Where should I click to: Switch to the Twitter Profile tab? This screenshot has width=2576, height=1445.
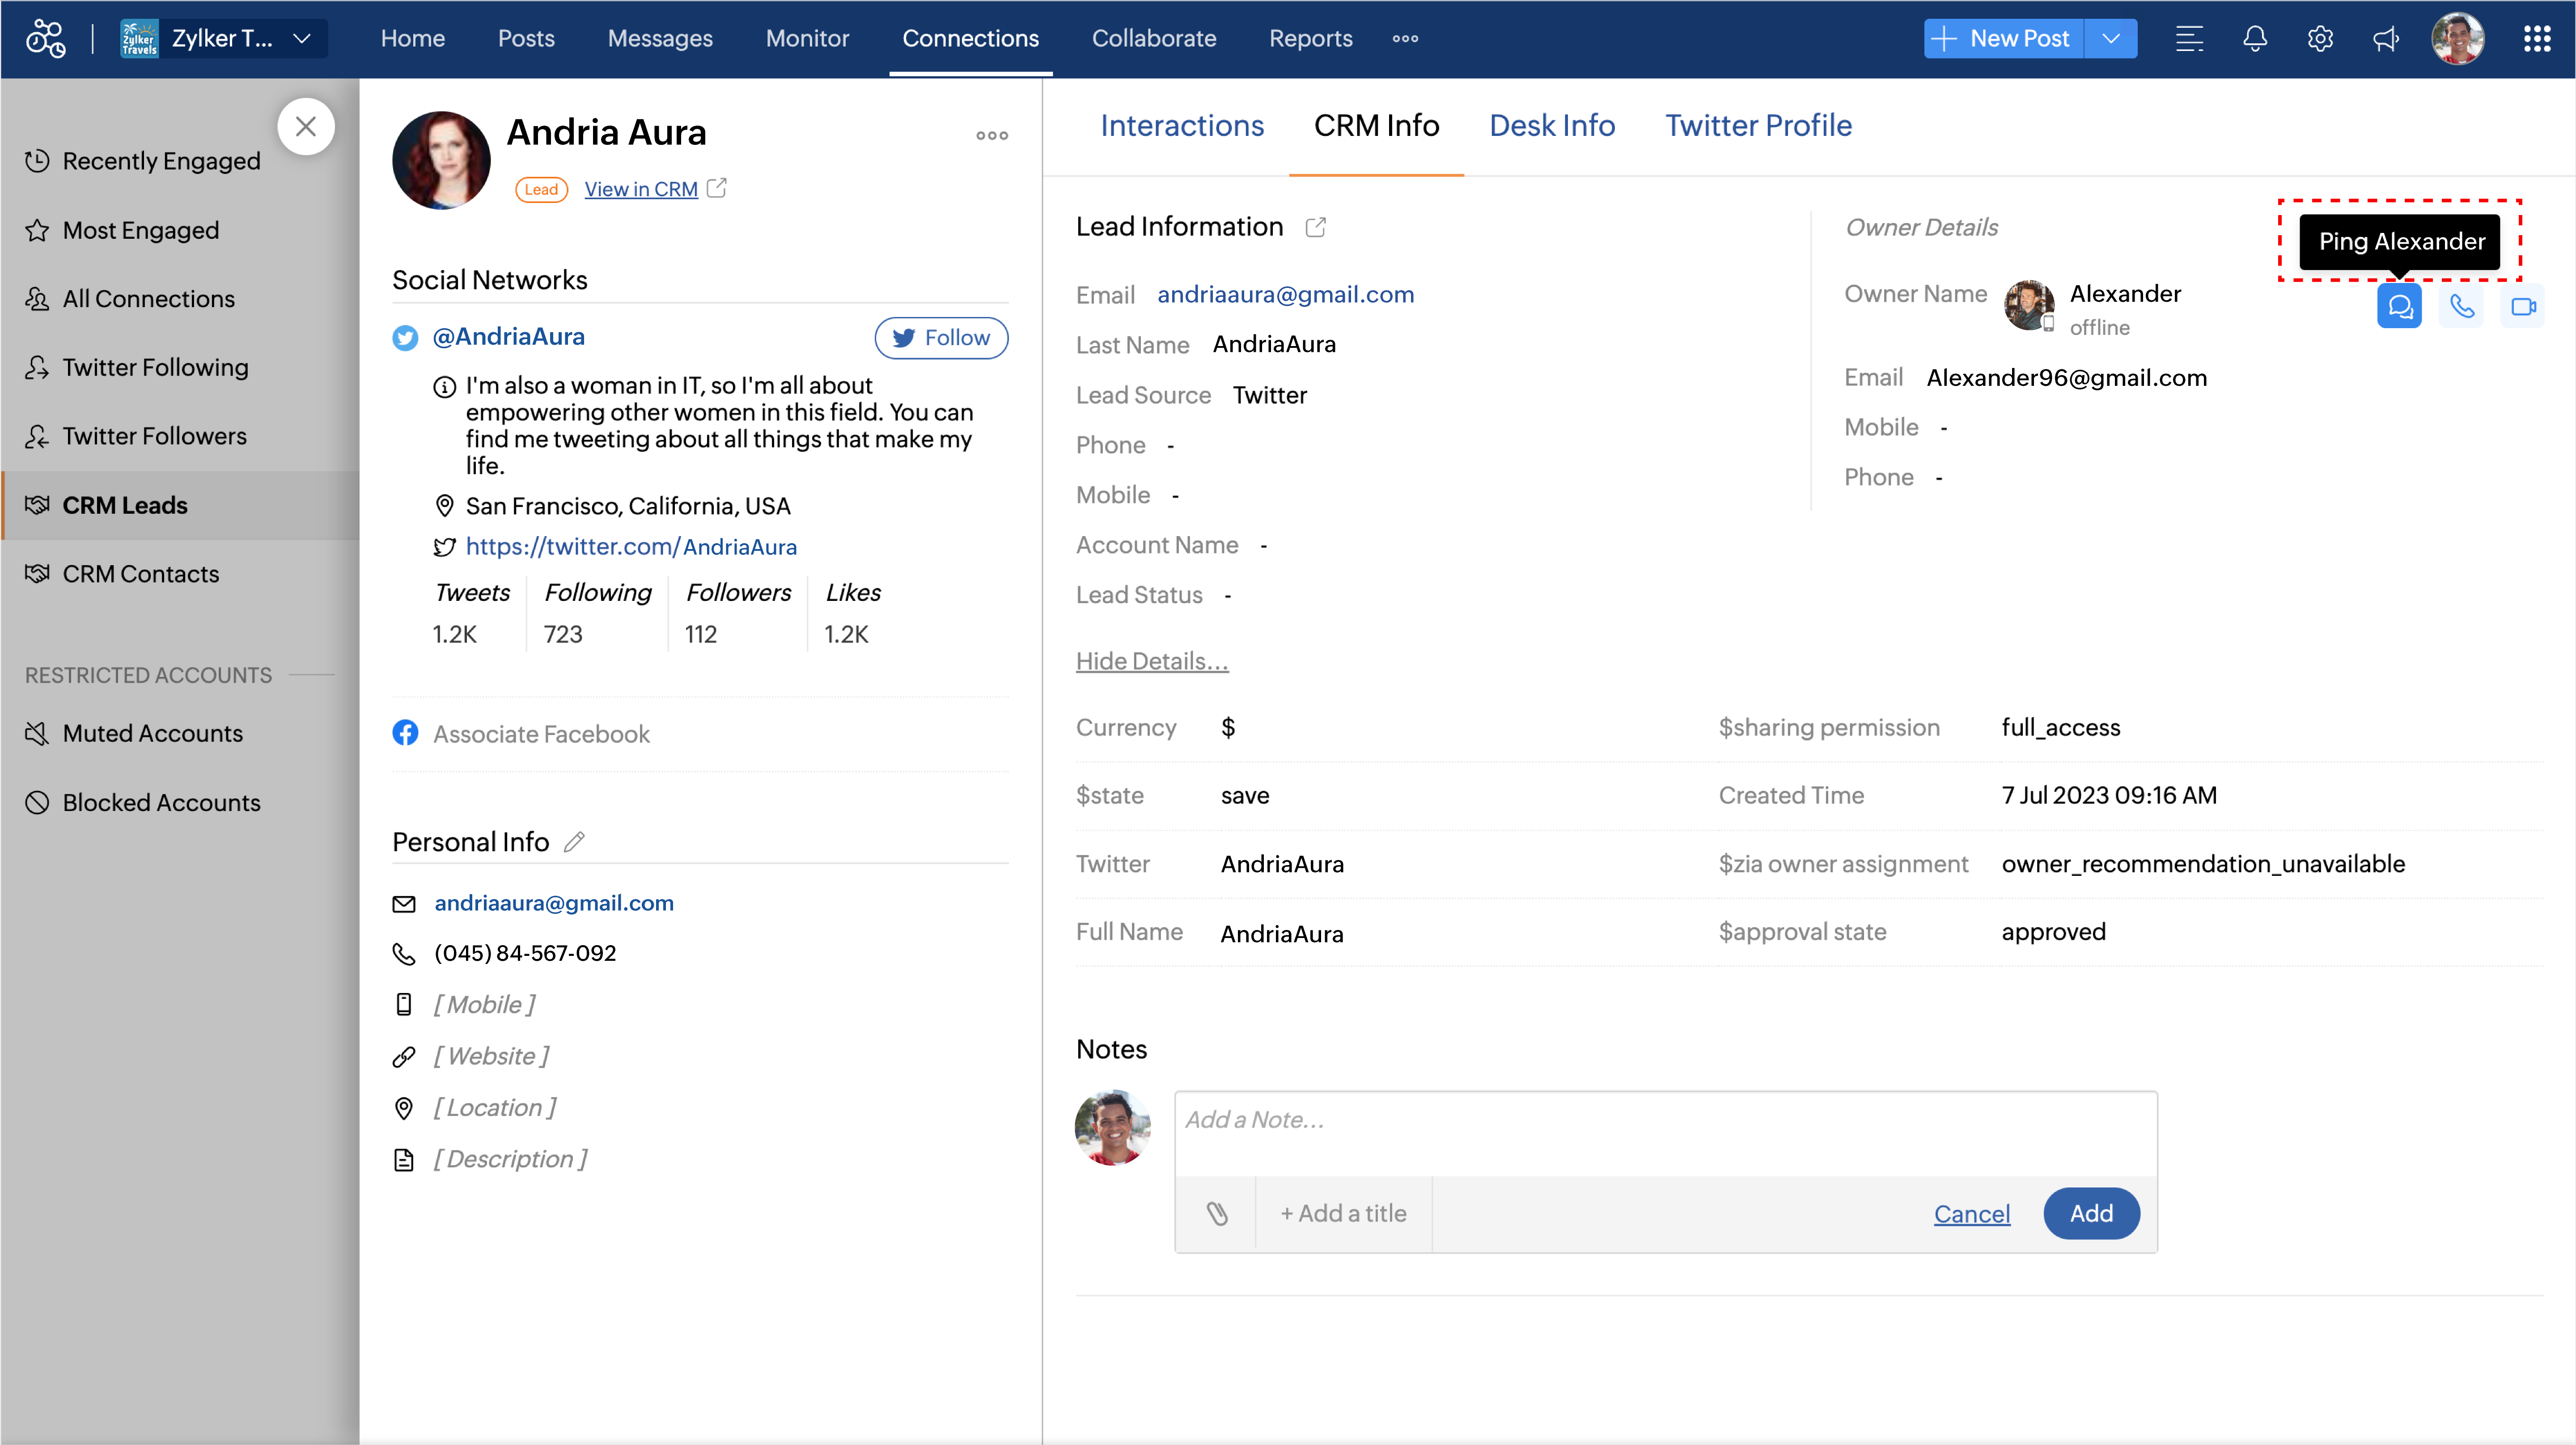[1758, 126]
